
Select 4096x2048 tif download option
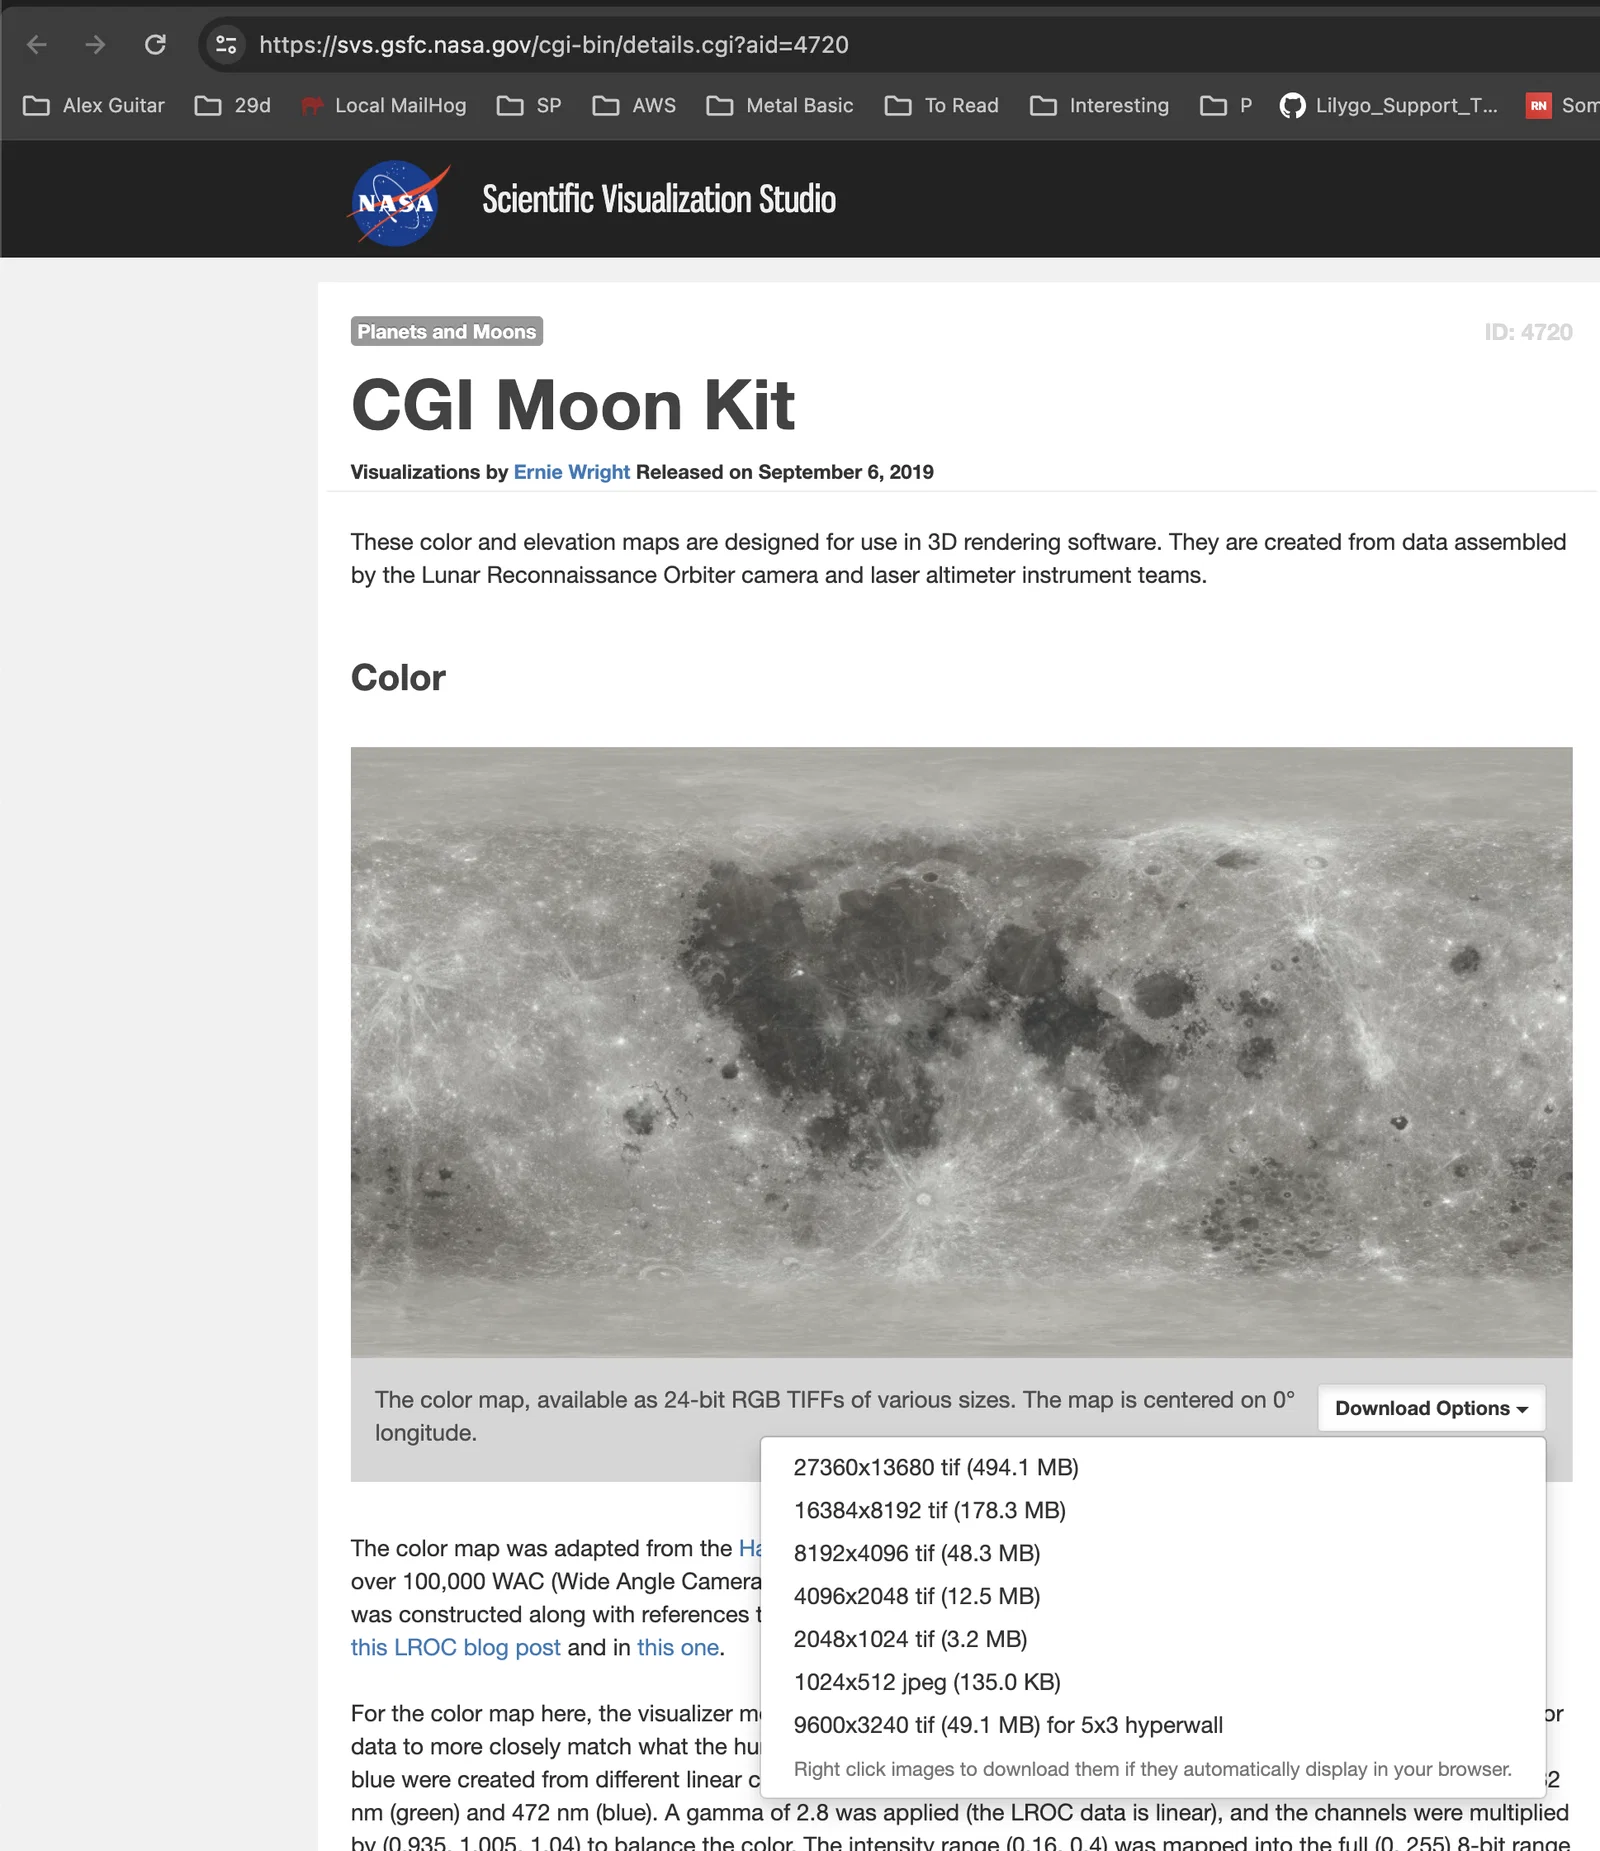[917, 1596]
